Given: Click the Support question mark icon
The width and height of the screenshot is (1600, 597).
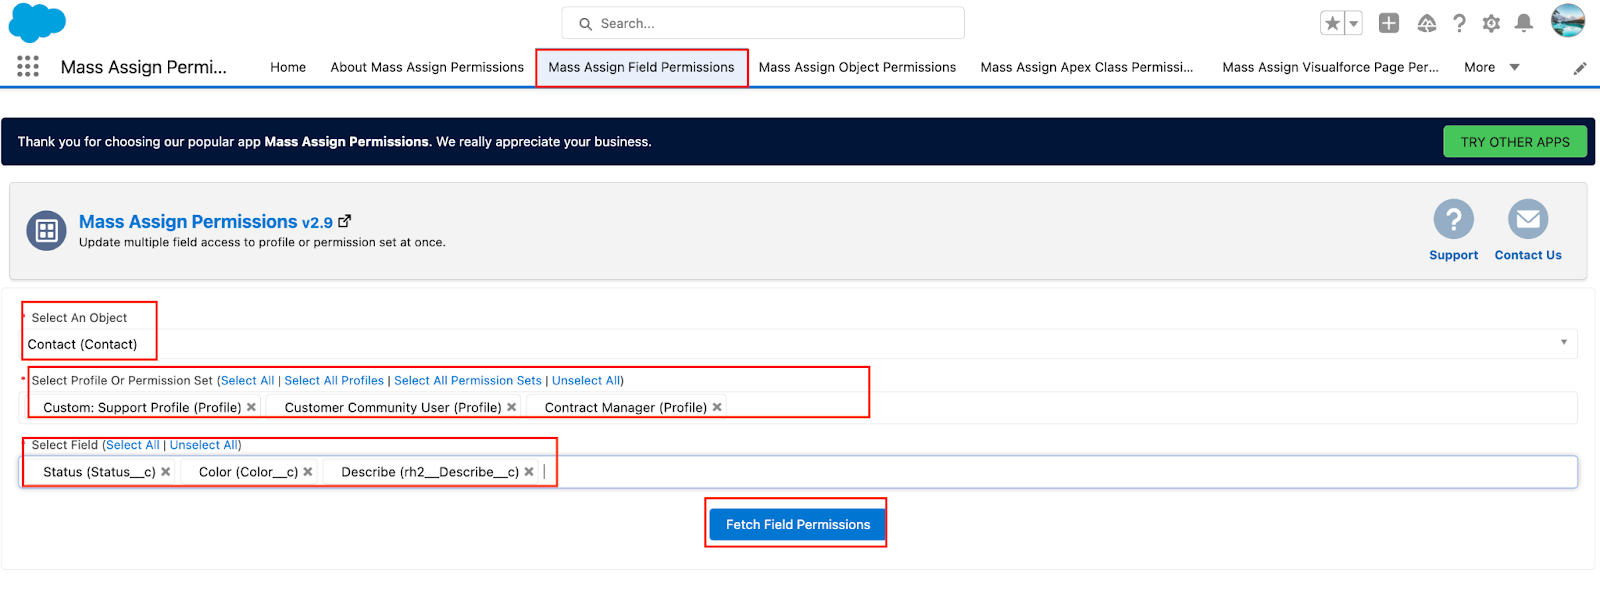Looking at the screenshot, I should tap(1454, 218).
